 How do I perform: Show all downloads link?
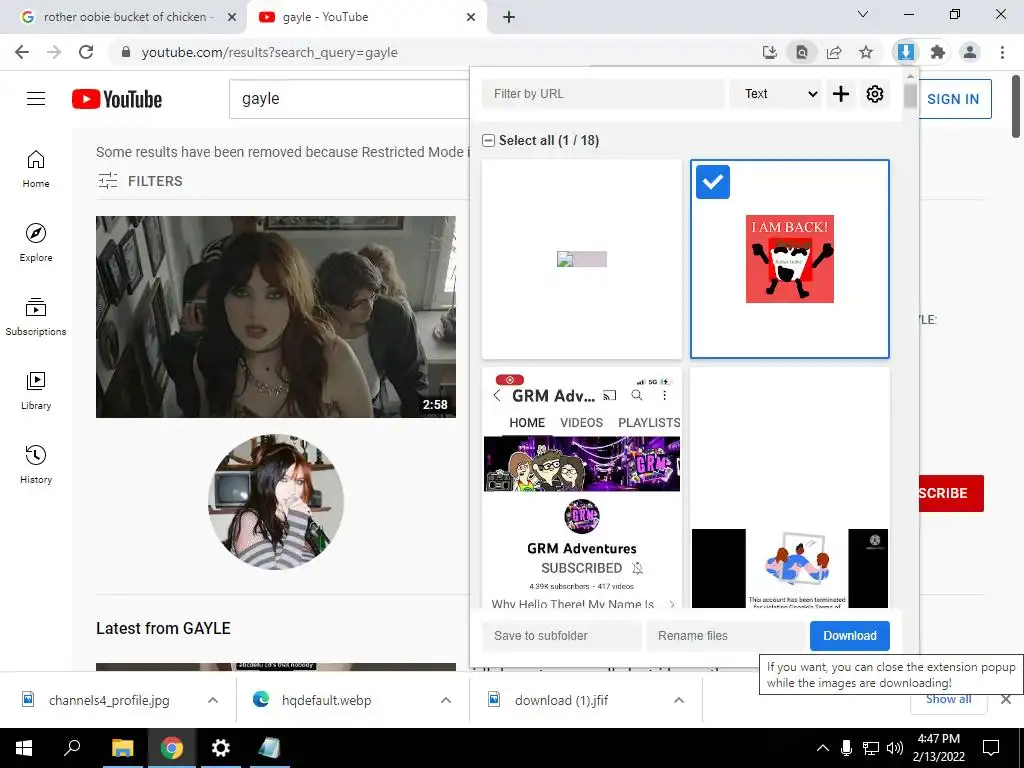pyautogui.click(x=948, y=699)
